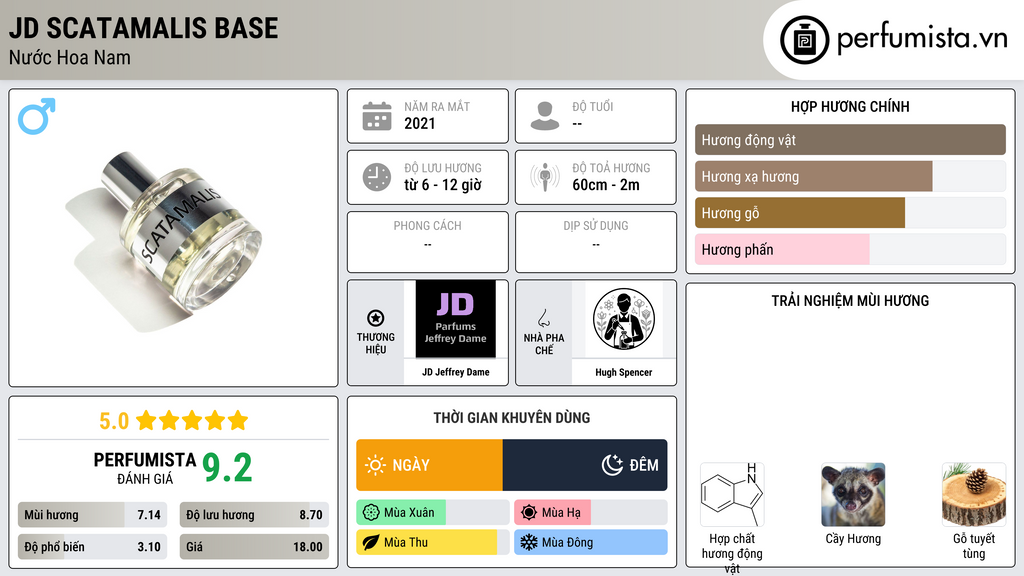
Task: Click the moon icon in the Đêm bar
Action: pos(612,465)
